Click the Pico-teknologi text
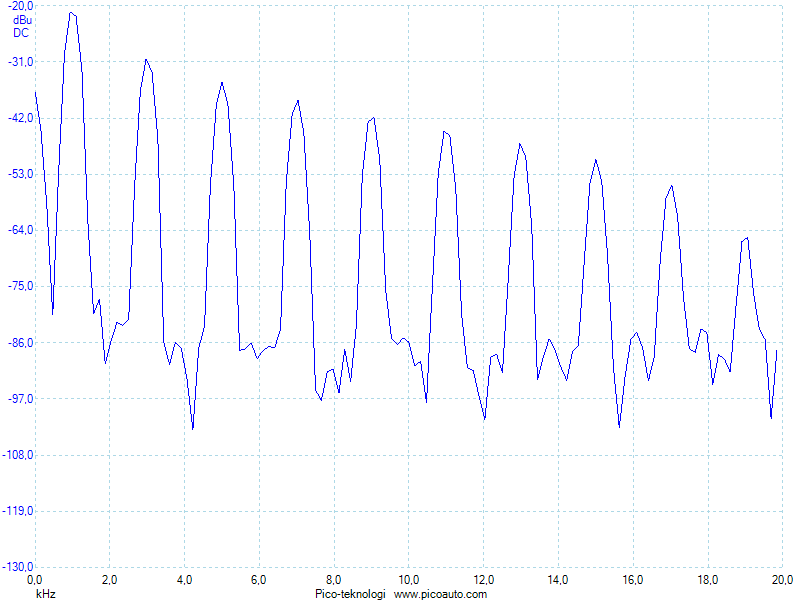The width and height of the screenshot is (800, 600). tap(350, 594)
